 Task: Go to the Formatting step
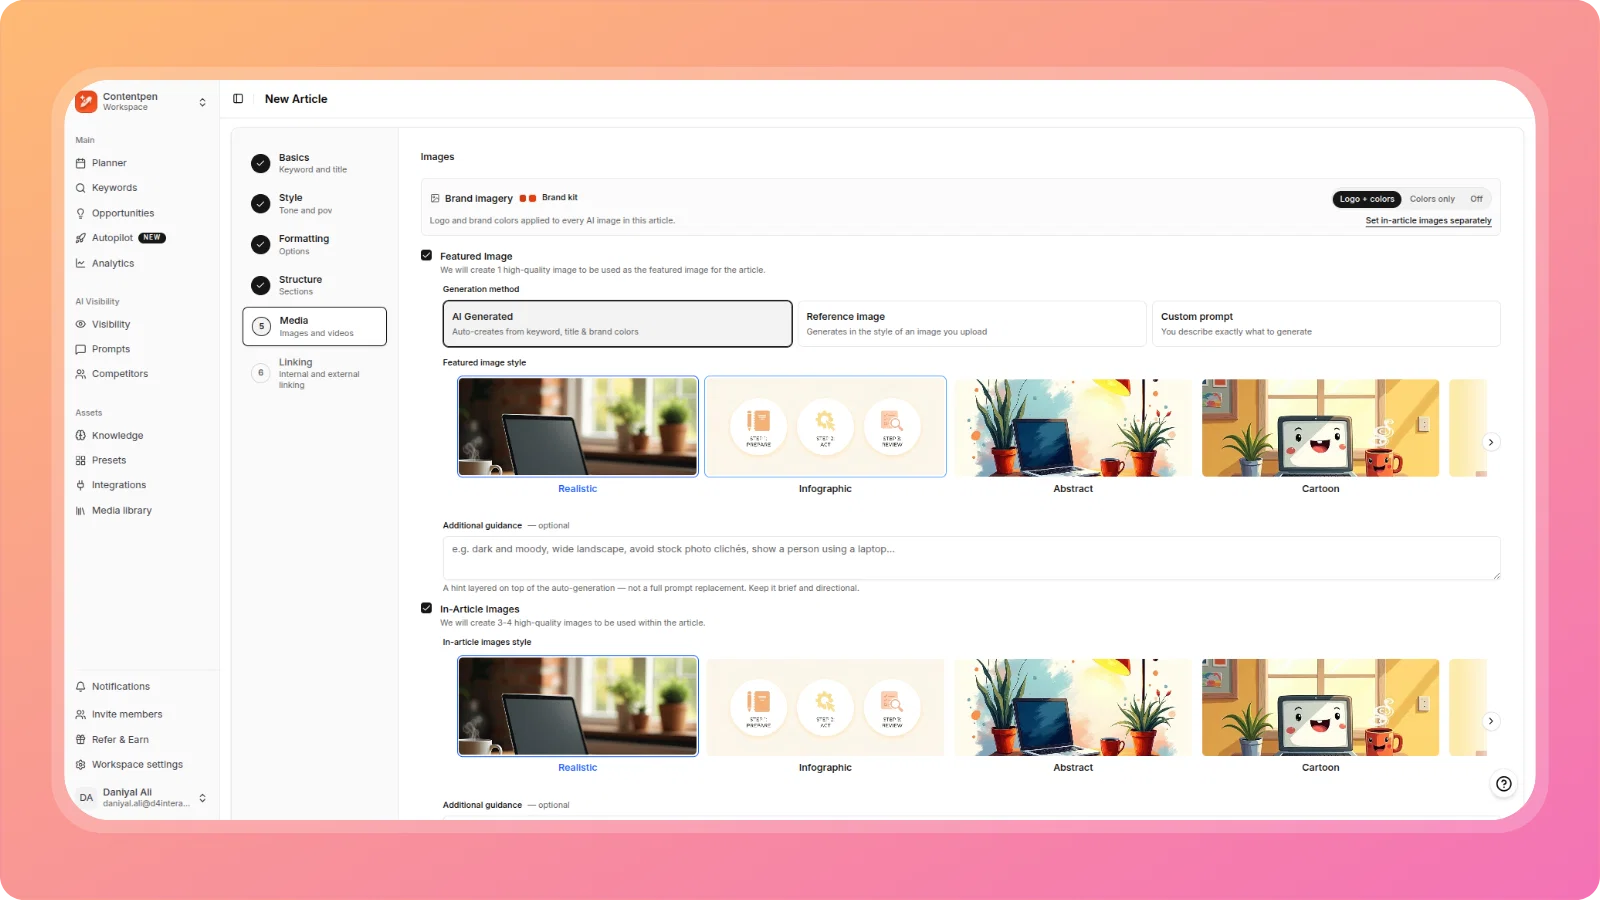coord(314,245)
